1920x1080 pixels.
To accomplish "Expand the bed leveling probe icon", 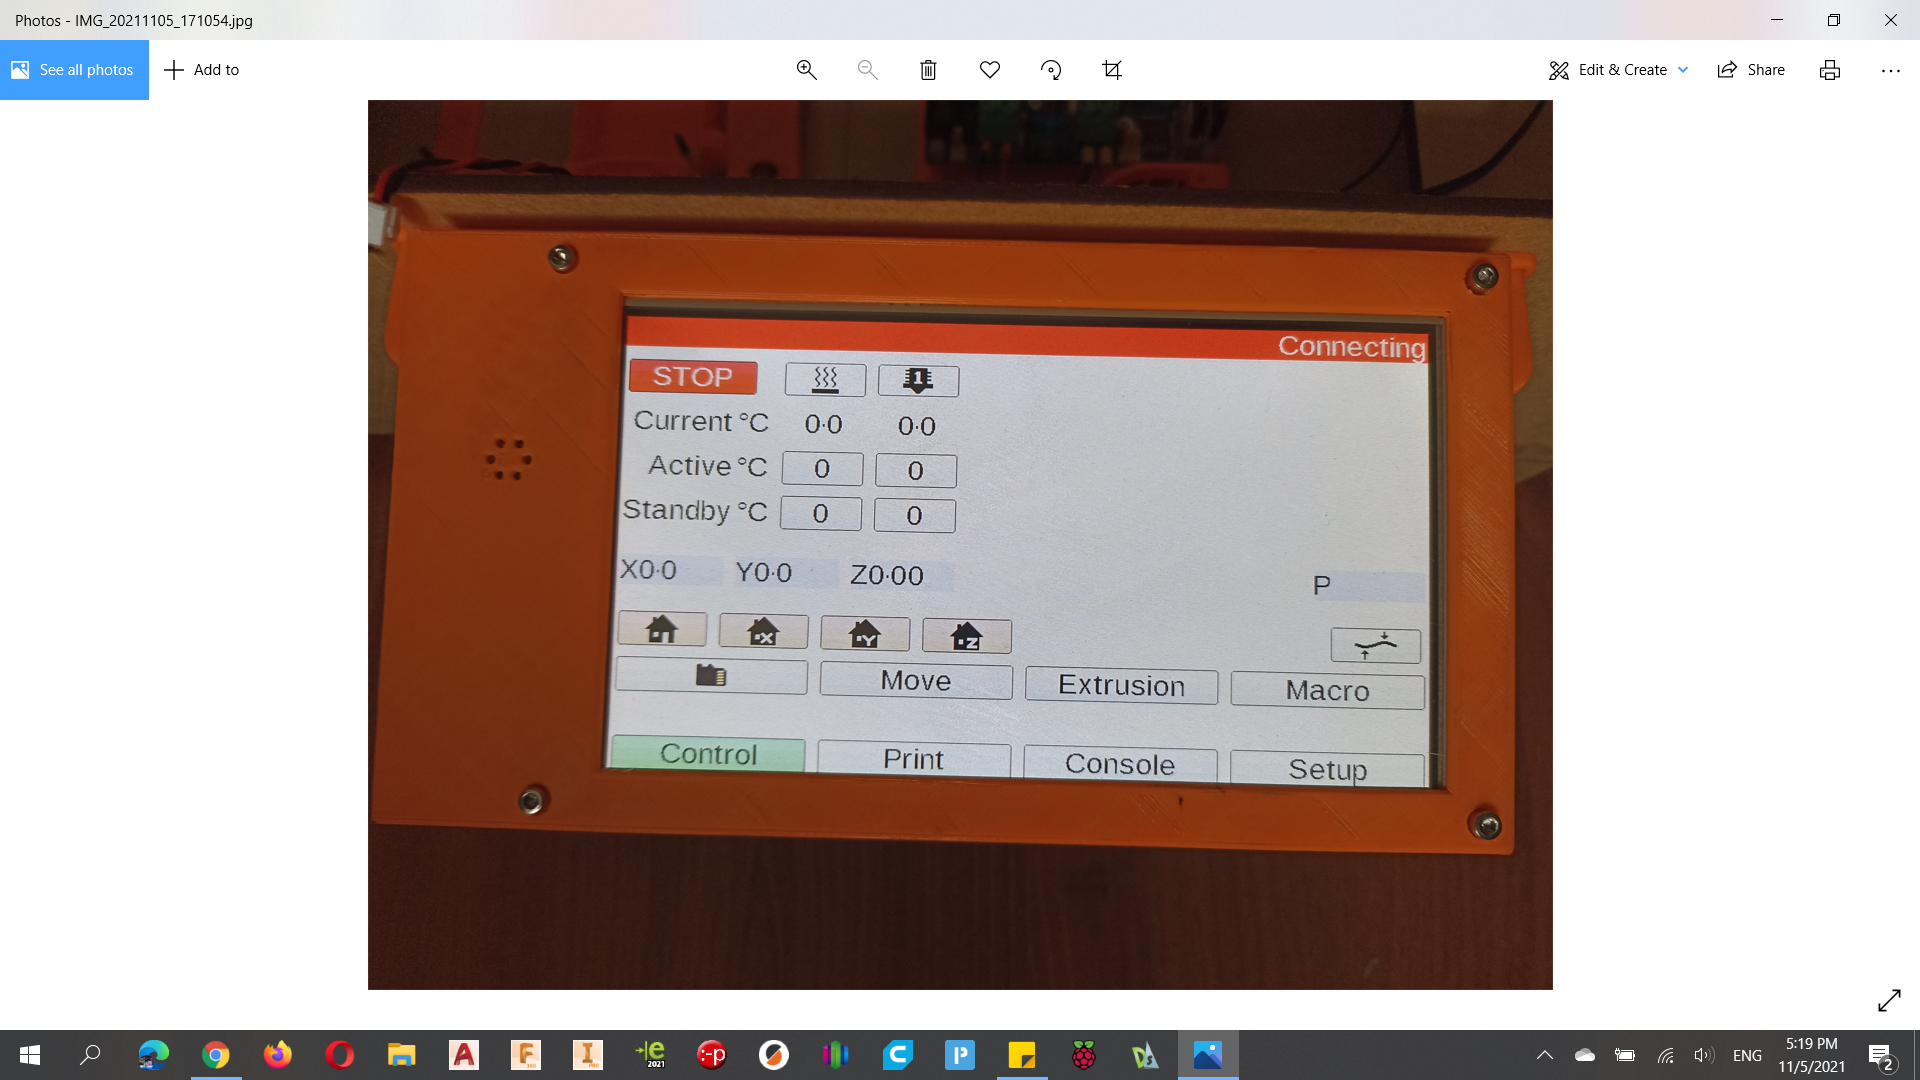I will tap(1375, 644).
